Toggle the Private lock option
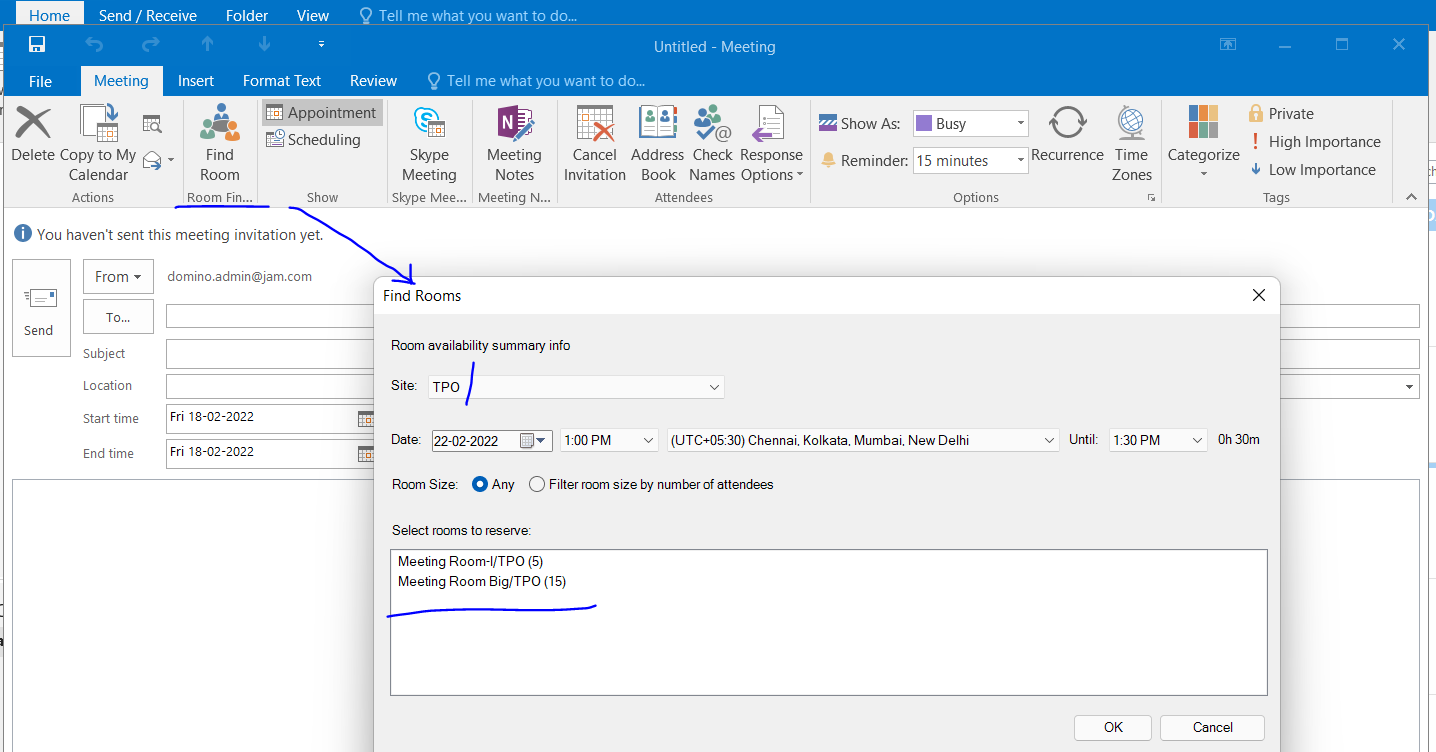 (x=1280, y=114)
